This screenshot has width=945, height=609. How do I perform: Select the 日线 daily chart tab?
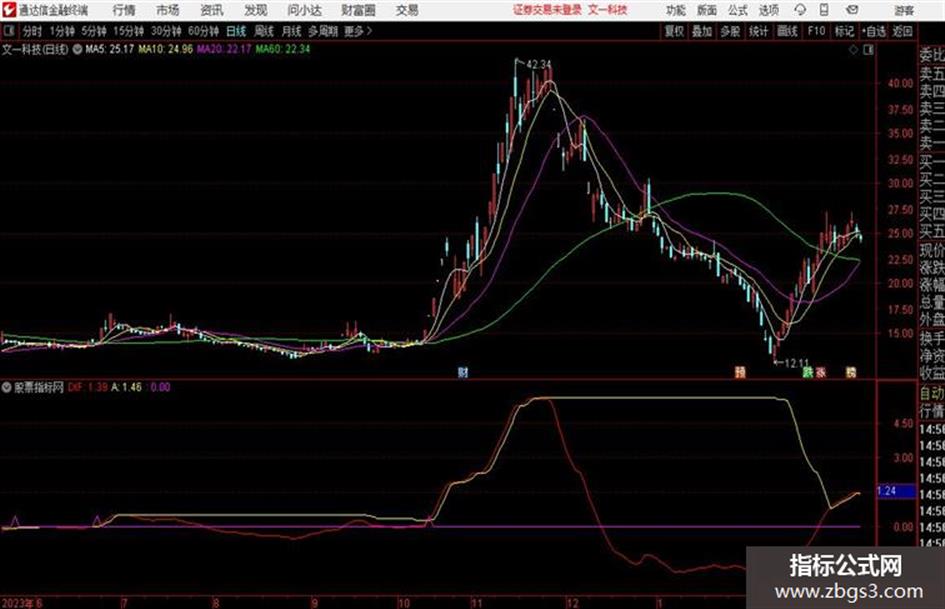pos(236,31)
